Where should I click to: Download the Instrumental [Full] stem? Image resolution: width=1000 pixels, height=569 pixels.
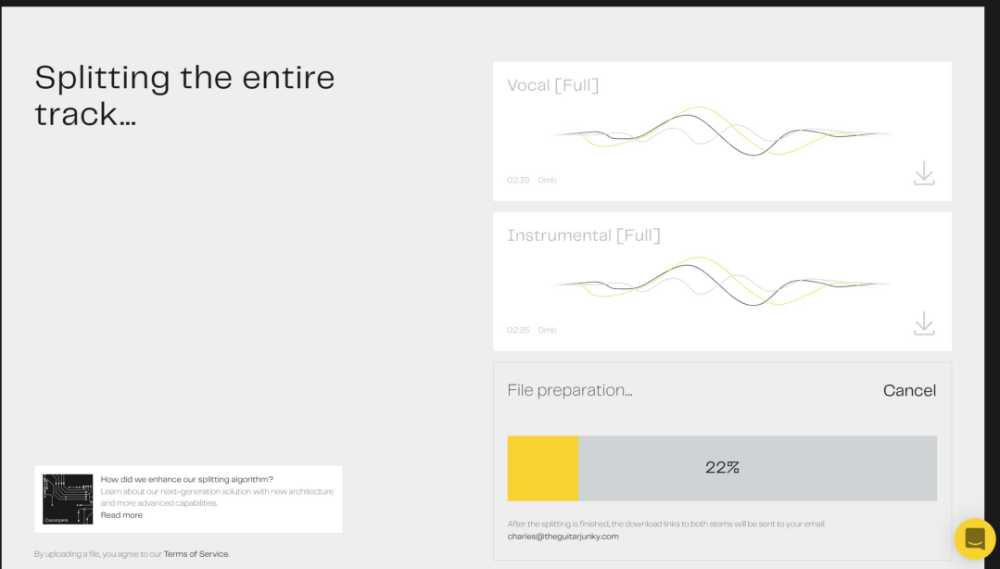(x=924, y=324)
